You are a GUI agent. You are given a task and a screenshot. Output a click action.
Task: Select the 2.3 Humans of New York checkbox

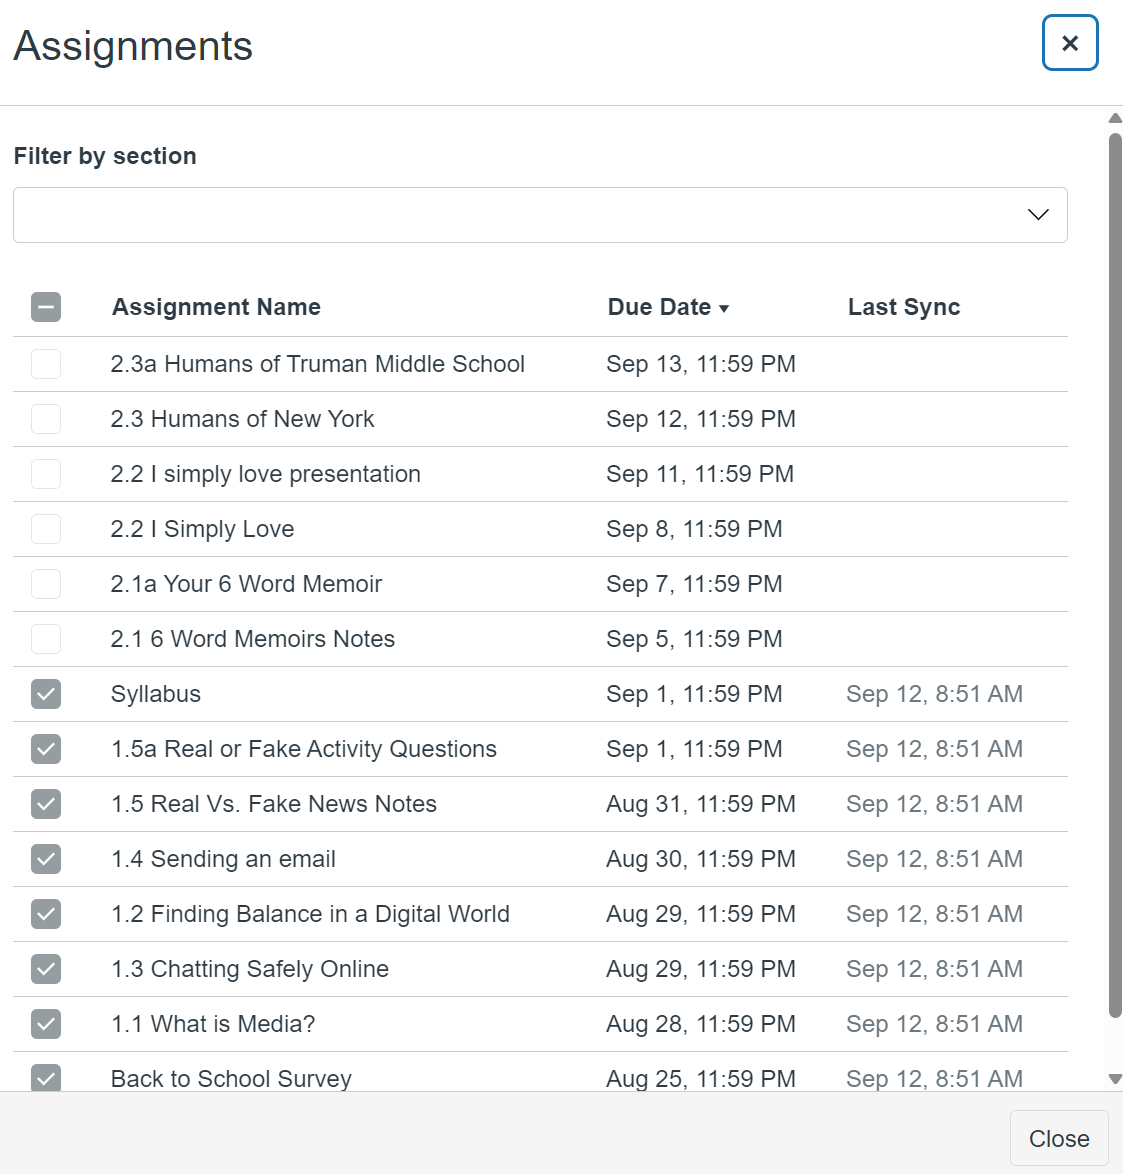tap(46, 419)
